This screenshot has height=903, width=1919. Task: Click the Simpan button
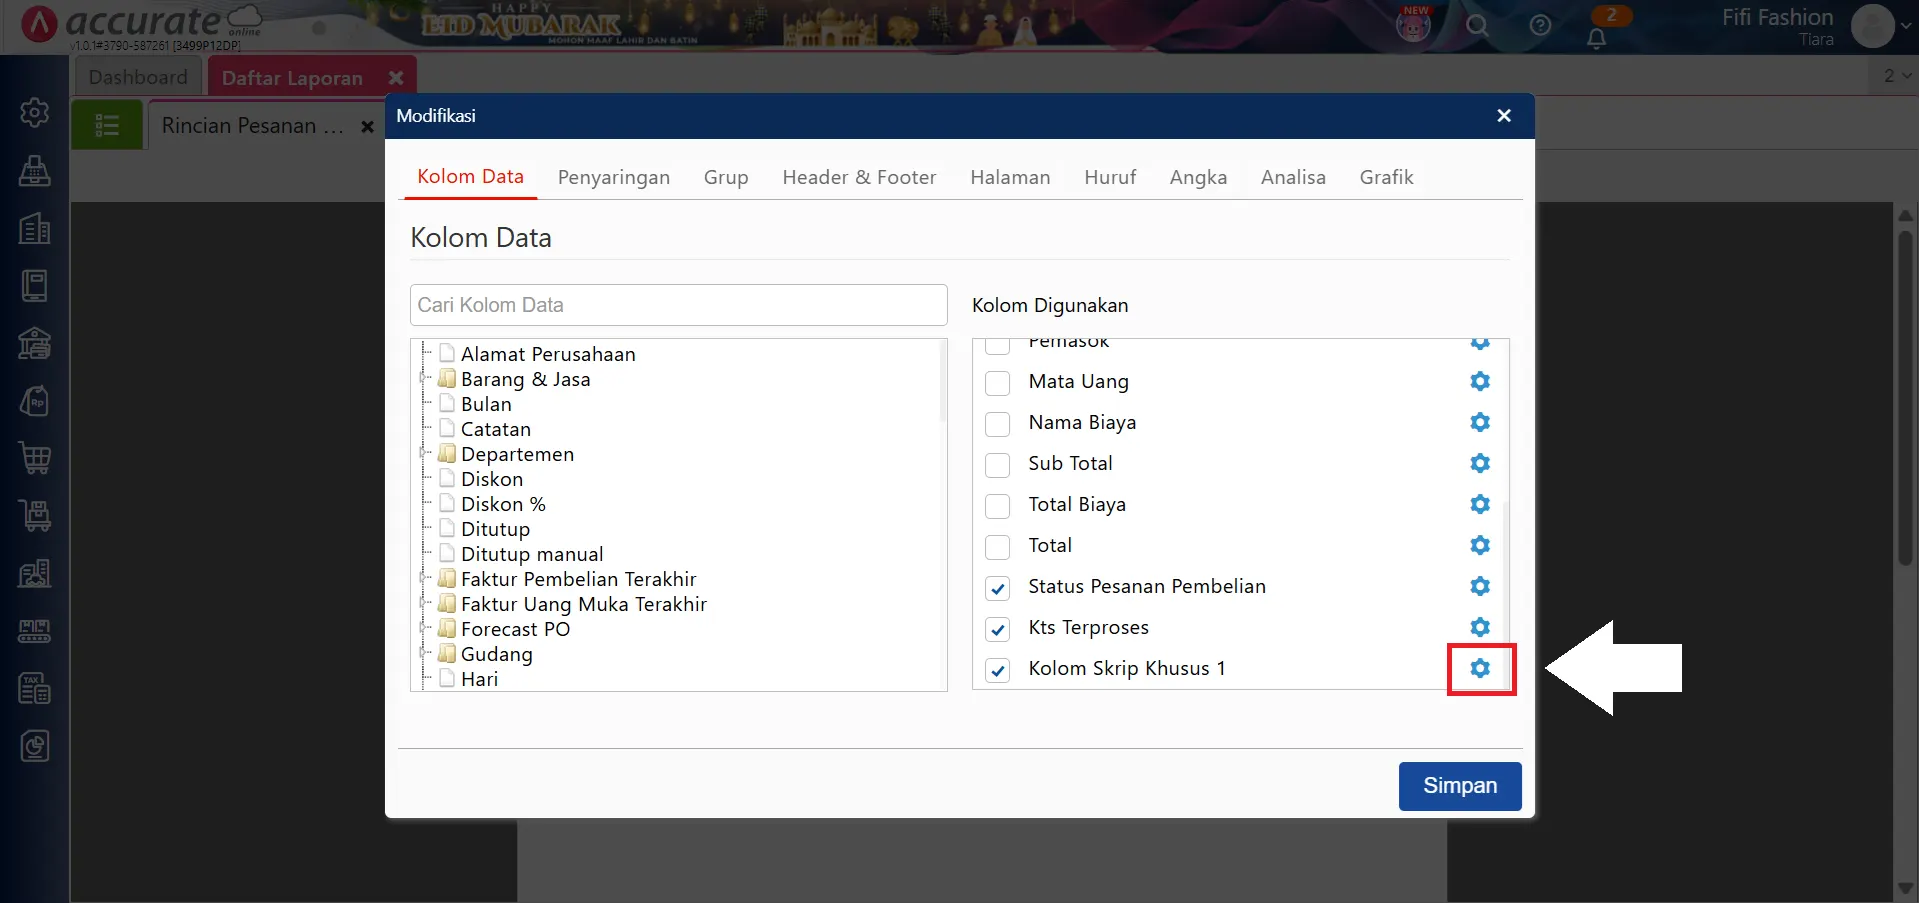pyautogui.click(x=1459, y=786)
